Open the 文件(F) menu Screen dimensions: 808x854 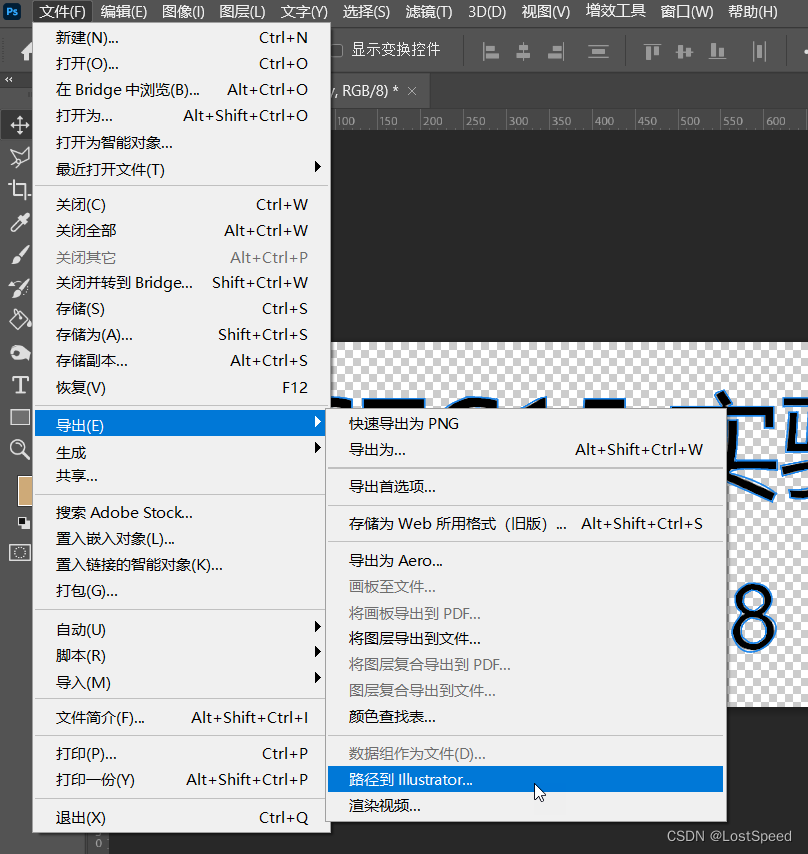click(62, 11)
